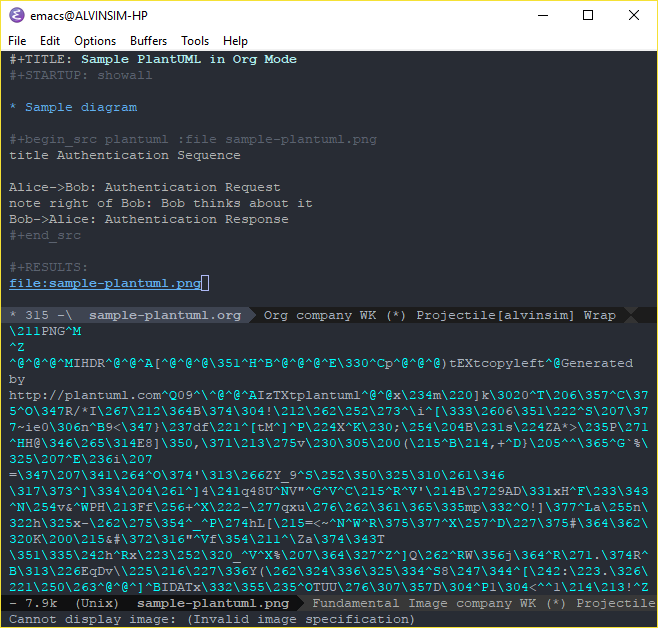This screenshot has height=628, width=658.
Task: Click the sample-plantuml.png buffer name in mode line
Action: (213, 604)
